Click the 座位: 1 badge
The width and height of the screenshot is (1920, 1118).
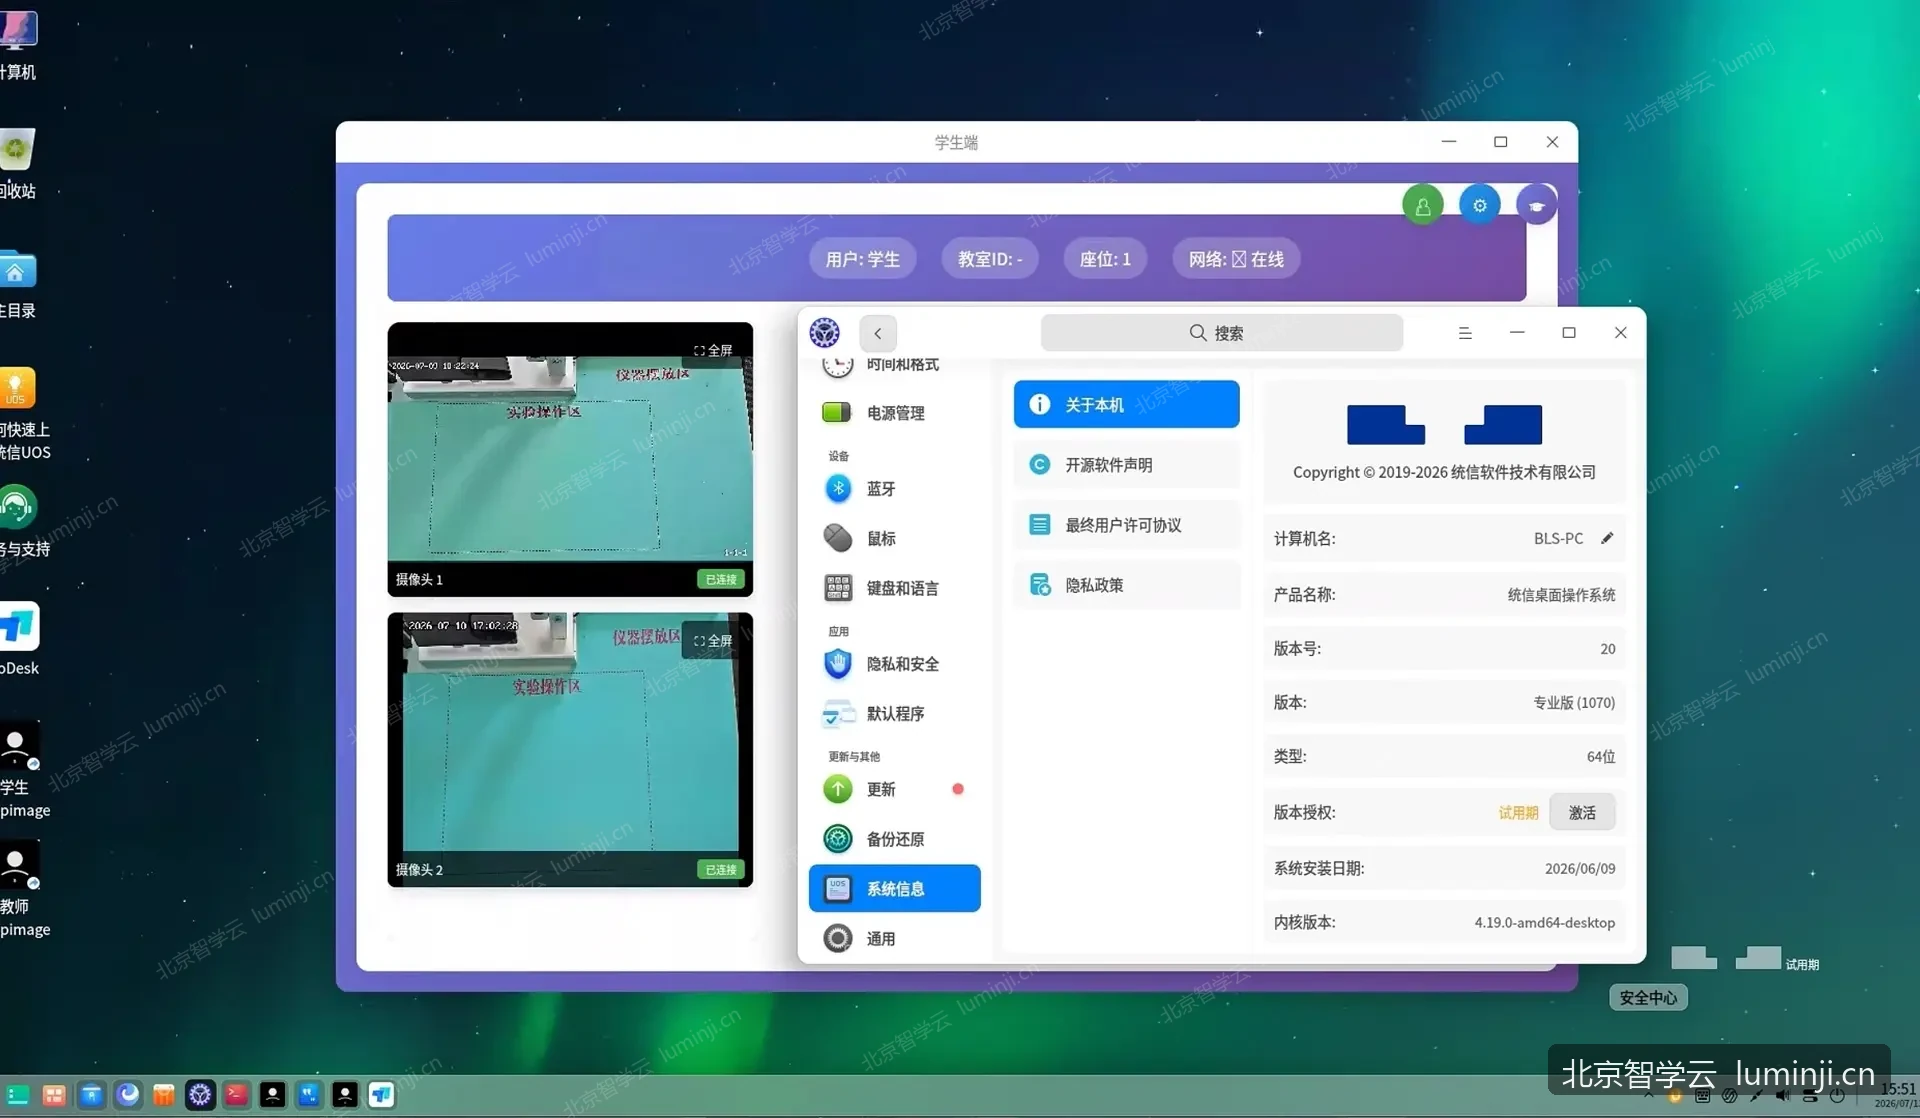click(1105, 259)
